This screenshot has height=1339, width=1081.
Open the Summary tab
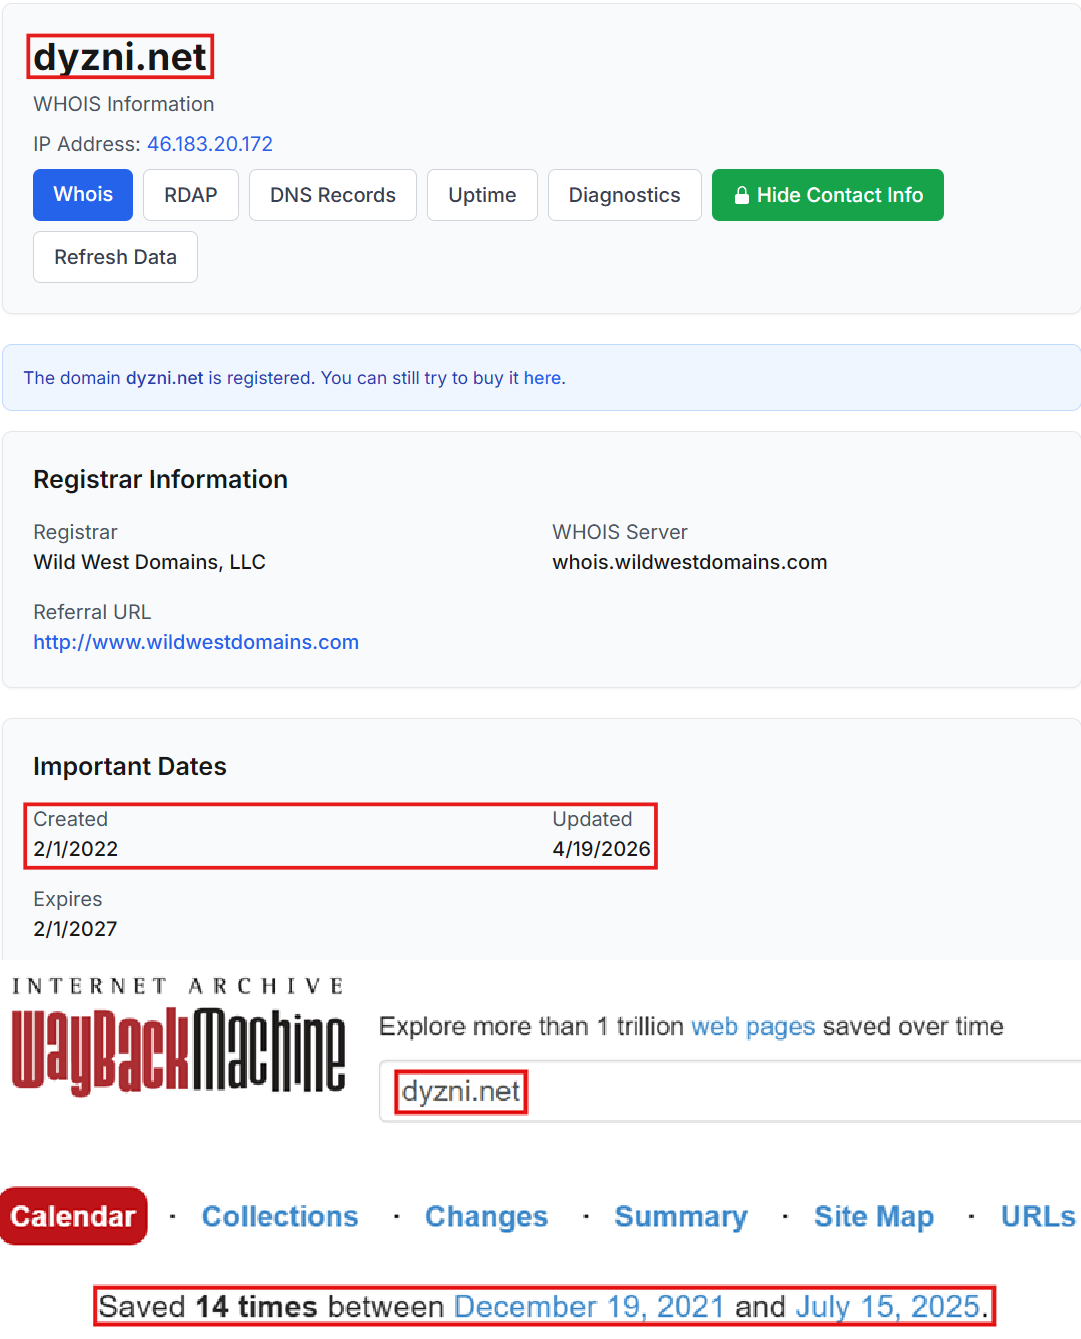coord(681,1216)
